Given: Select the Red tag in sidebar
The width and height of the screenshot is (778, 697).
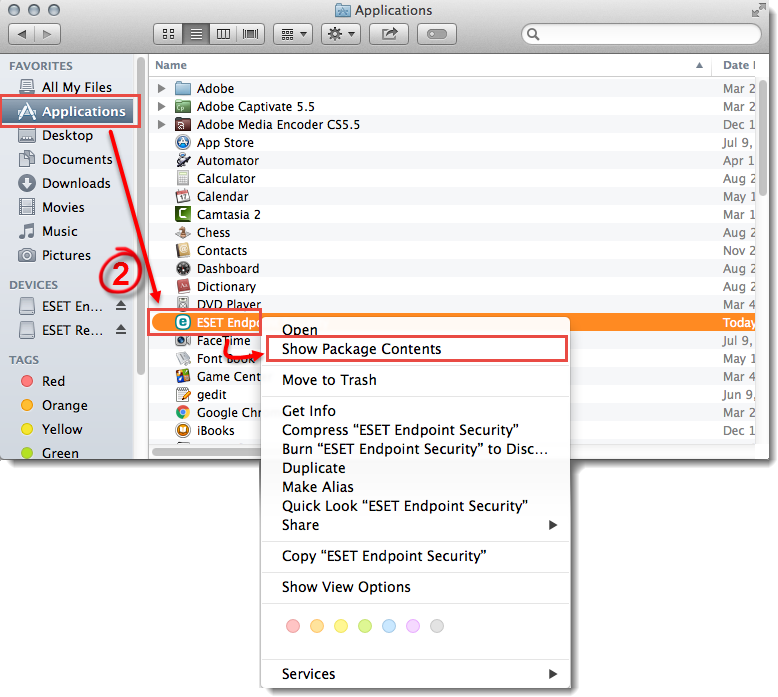Looking at the screenshot, I should tap(53, 381).
